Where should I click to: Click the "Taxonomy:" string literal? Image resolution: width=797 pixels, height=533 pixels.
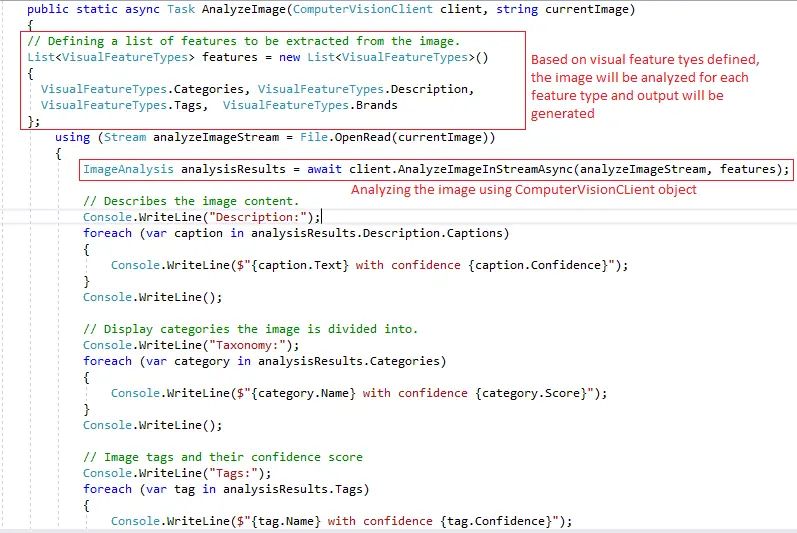click(248, 346)
